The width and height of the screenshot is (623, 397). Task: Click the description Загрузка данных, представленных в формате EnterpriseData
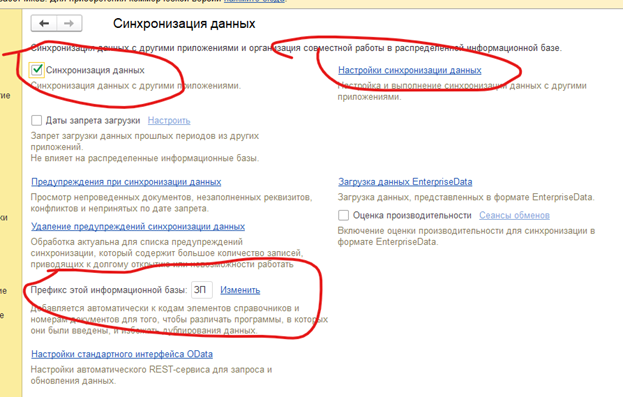(x=466, y=197)
